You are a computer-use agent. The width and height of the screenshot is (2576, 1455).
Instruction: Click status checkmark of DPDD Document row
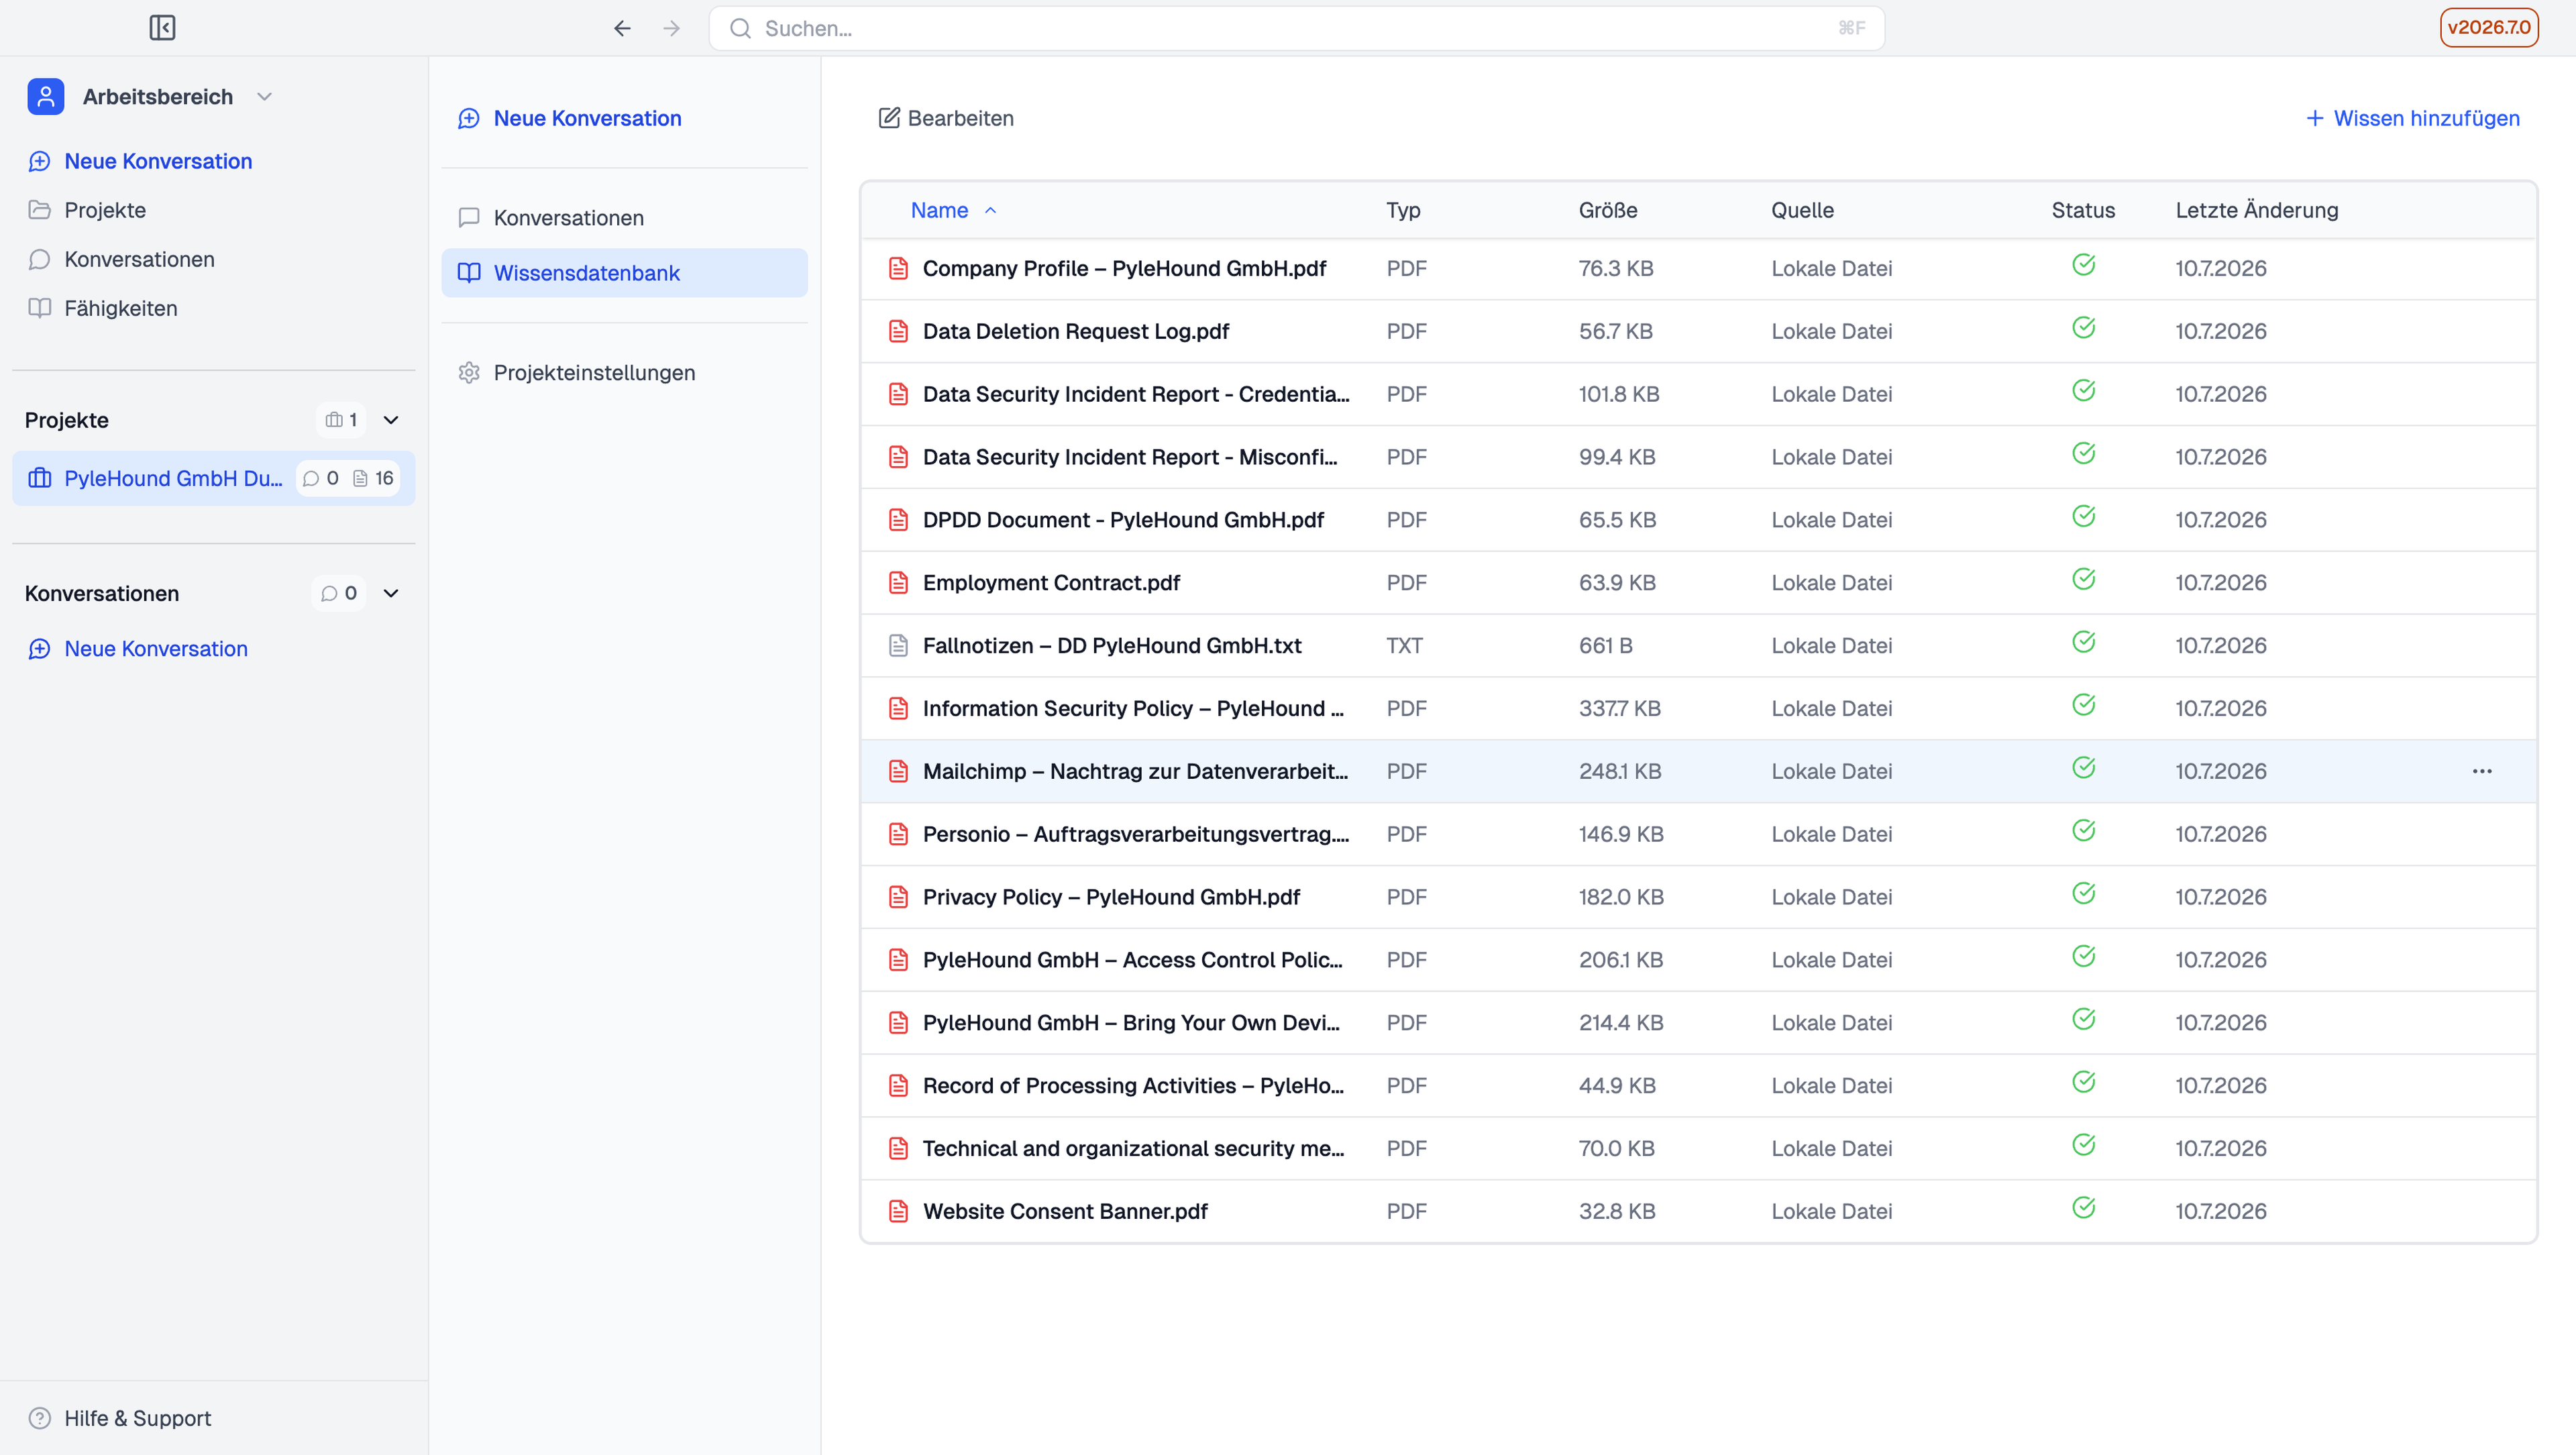[2084, 516]
